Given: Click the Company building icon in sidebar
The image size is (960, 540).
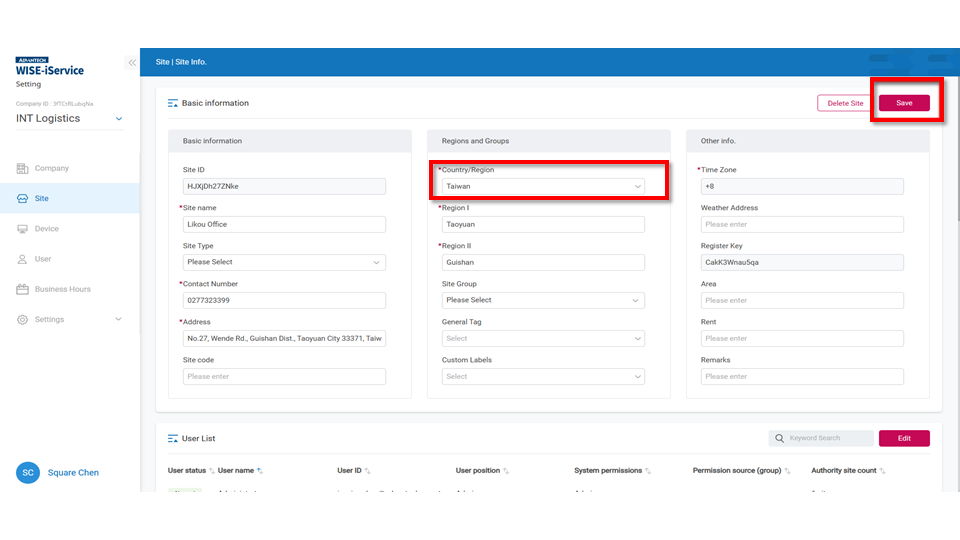Looking at the screenshot, I should coord(23,169).
